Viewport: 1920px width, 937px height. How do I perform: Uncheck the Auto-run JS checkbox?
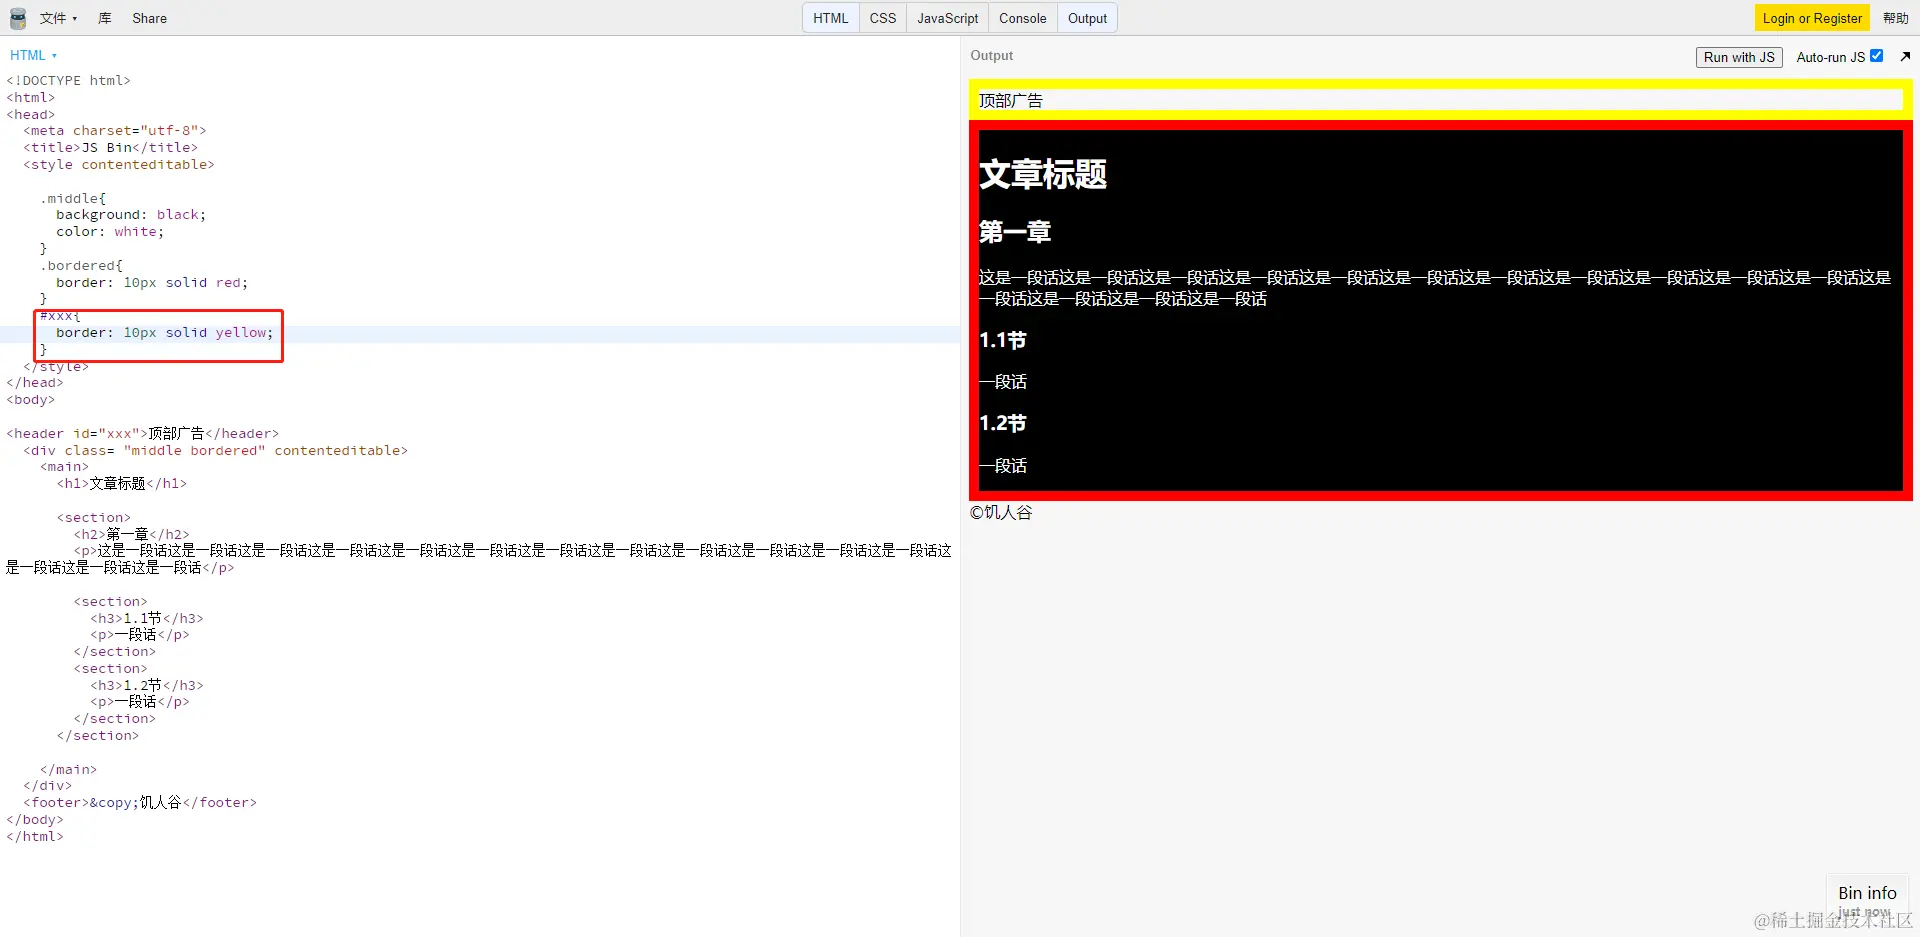coord(1879,56)
